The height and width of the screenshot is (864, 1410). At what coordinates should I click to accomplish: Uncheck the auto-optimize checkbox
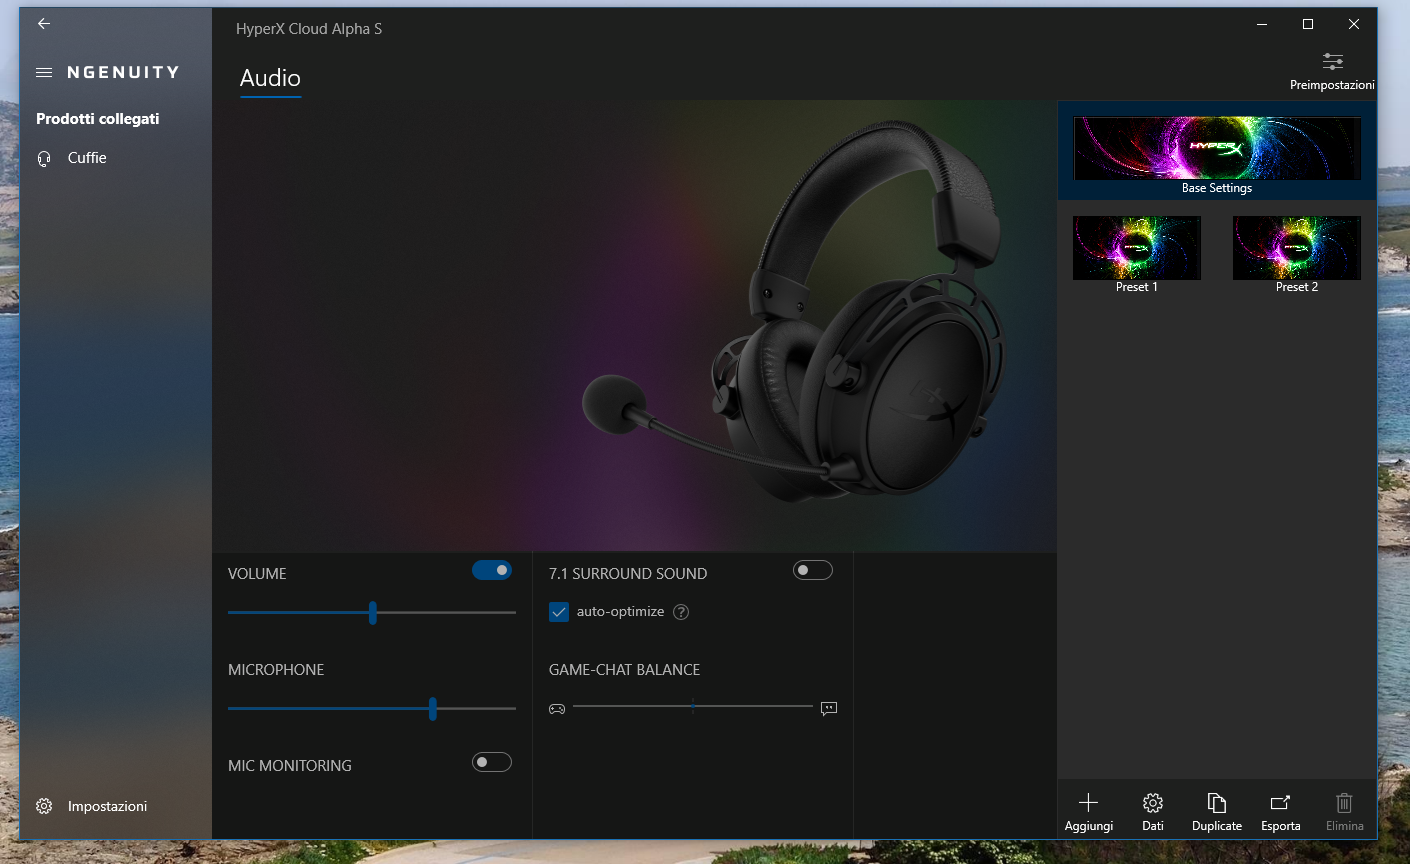pos(559,612)
